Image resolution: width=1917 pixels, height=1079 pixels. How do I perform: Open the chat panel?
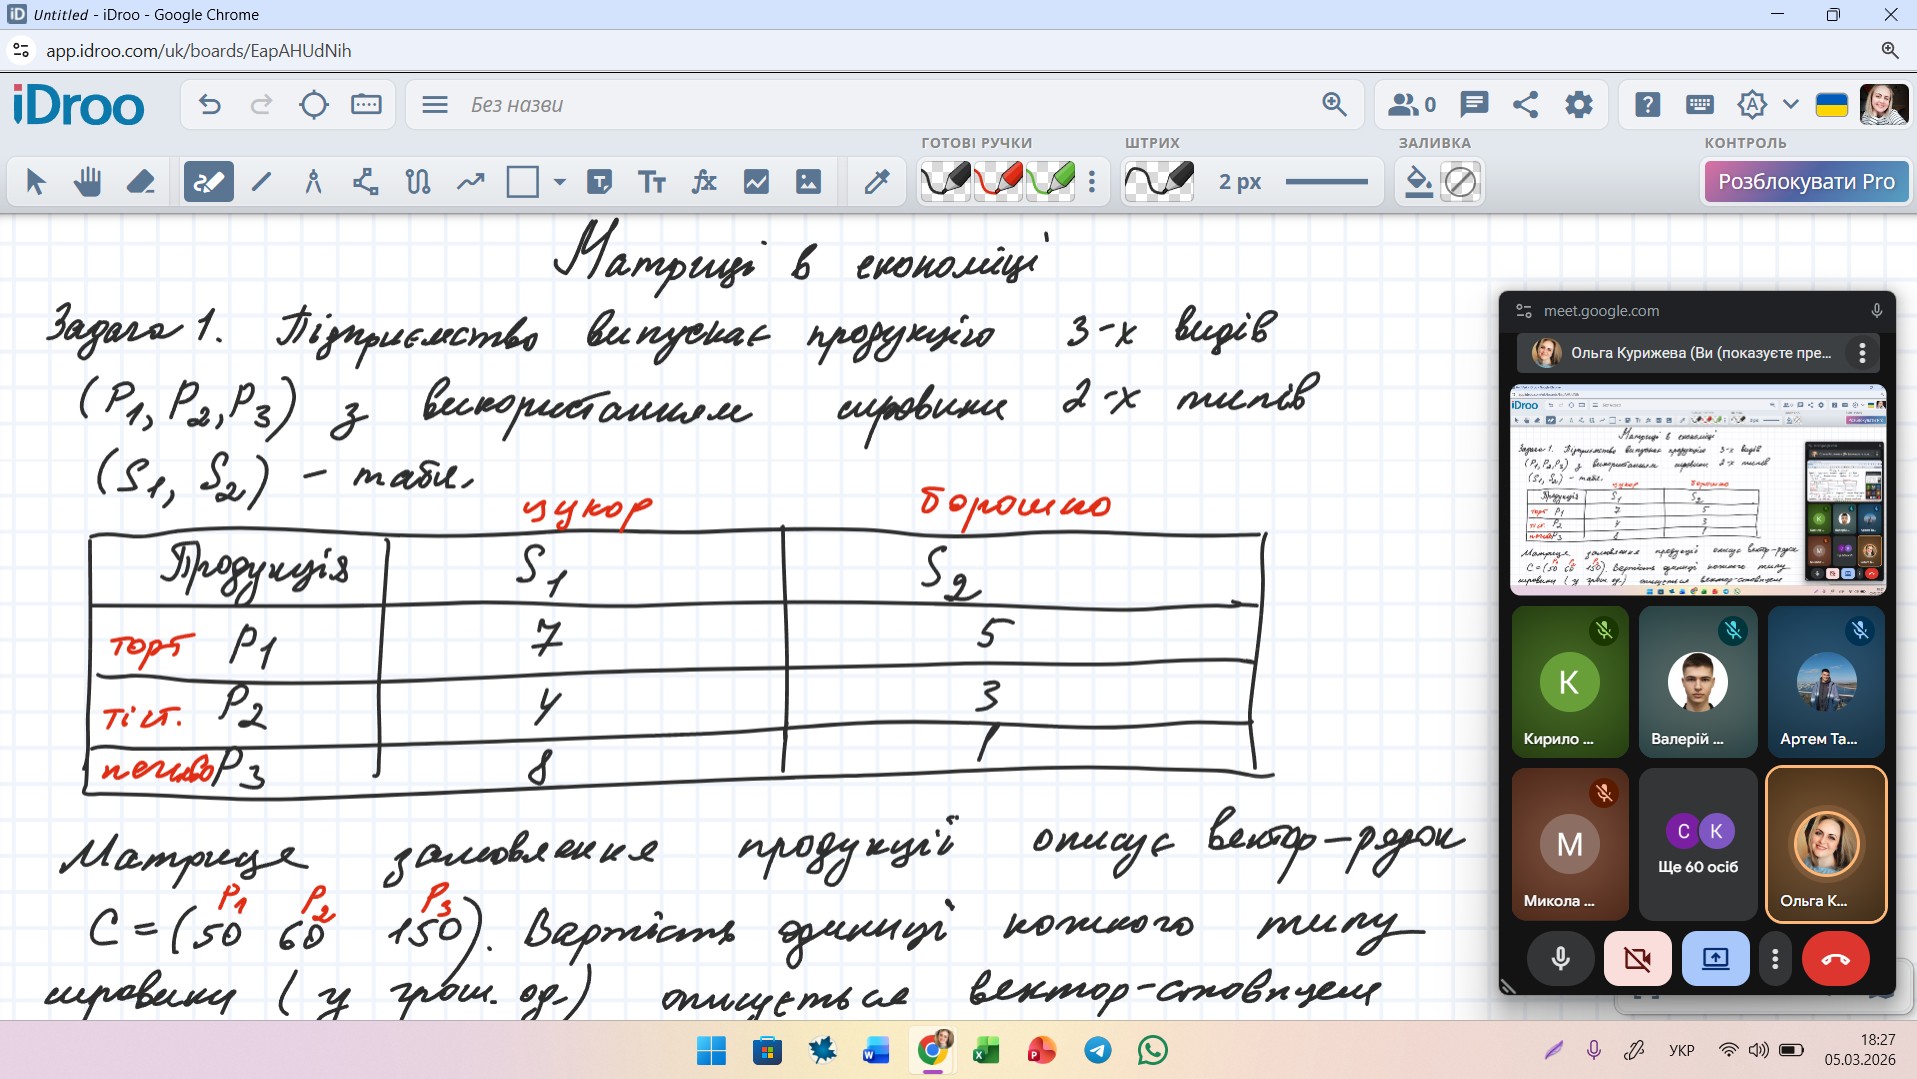(1474, 105)
